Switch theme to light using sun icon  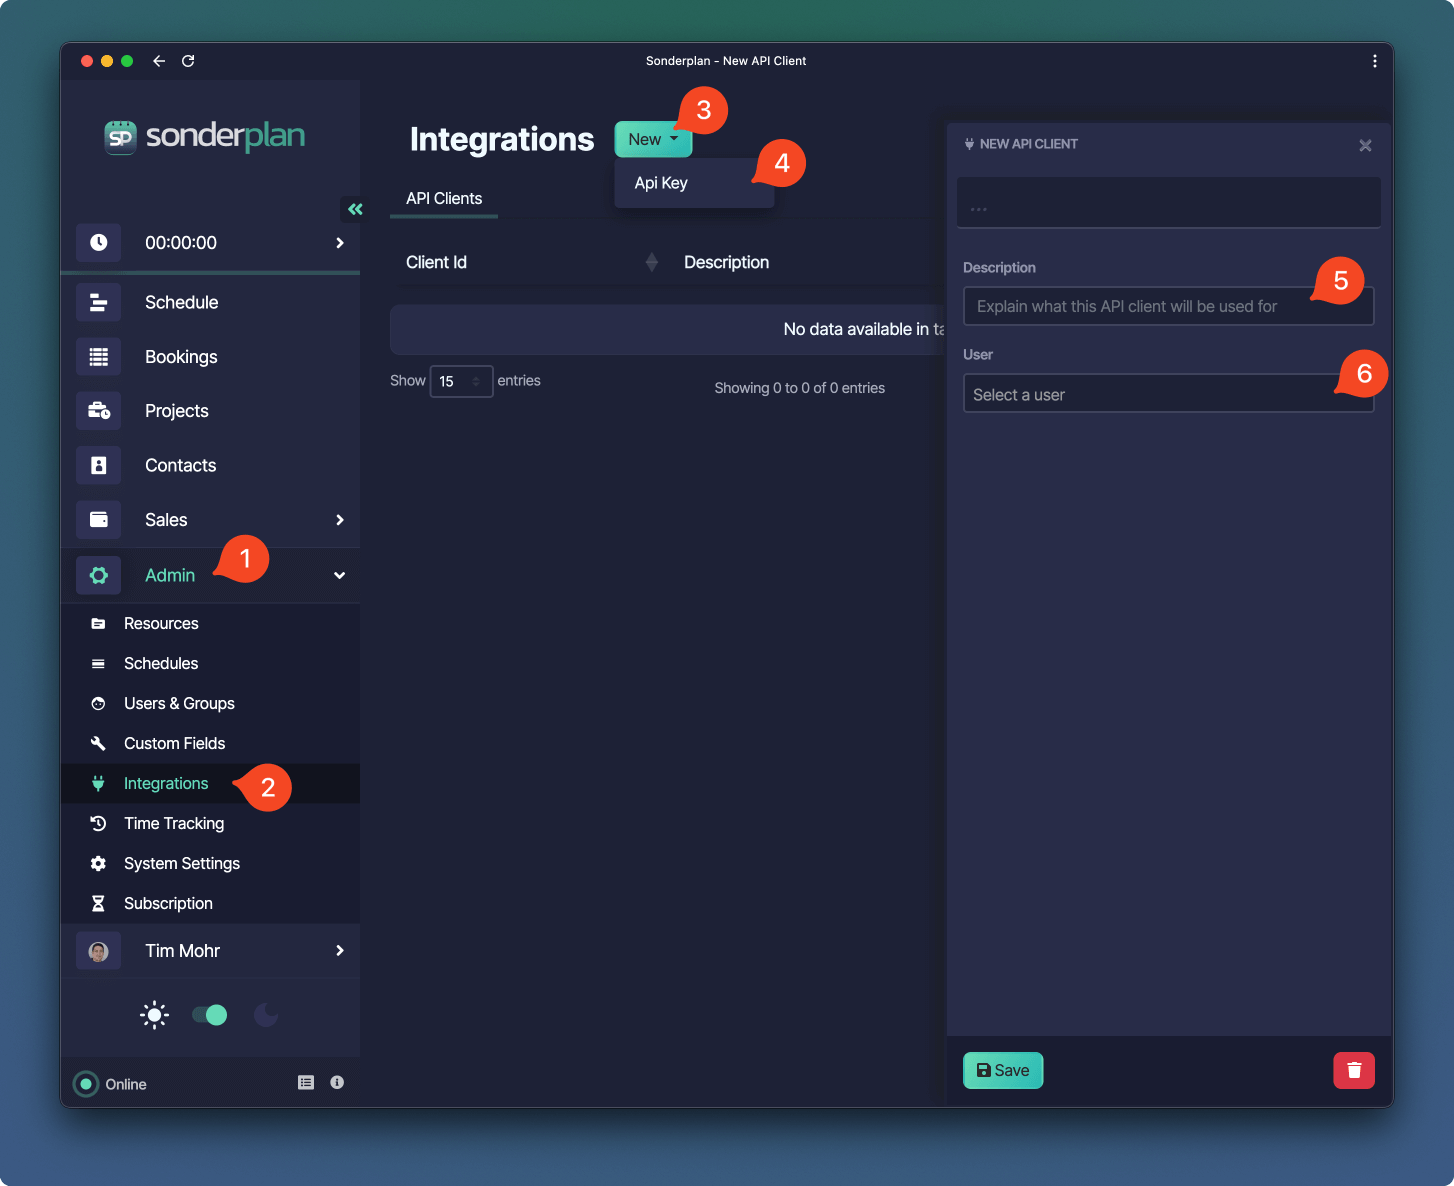[154, 1014]
